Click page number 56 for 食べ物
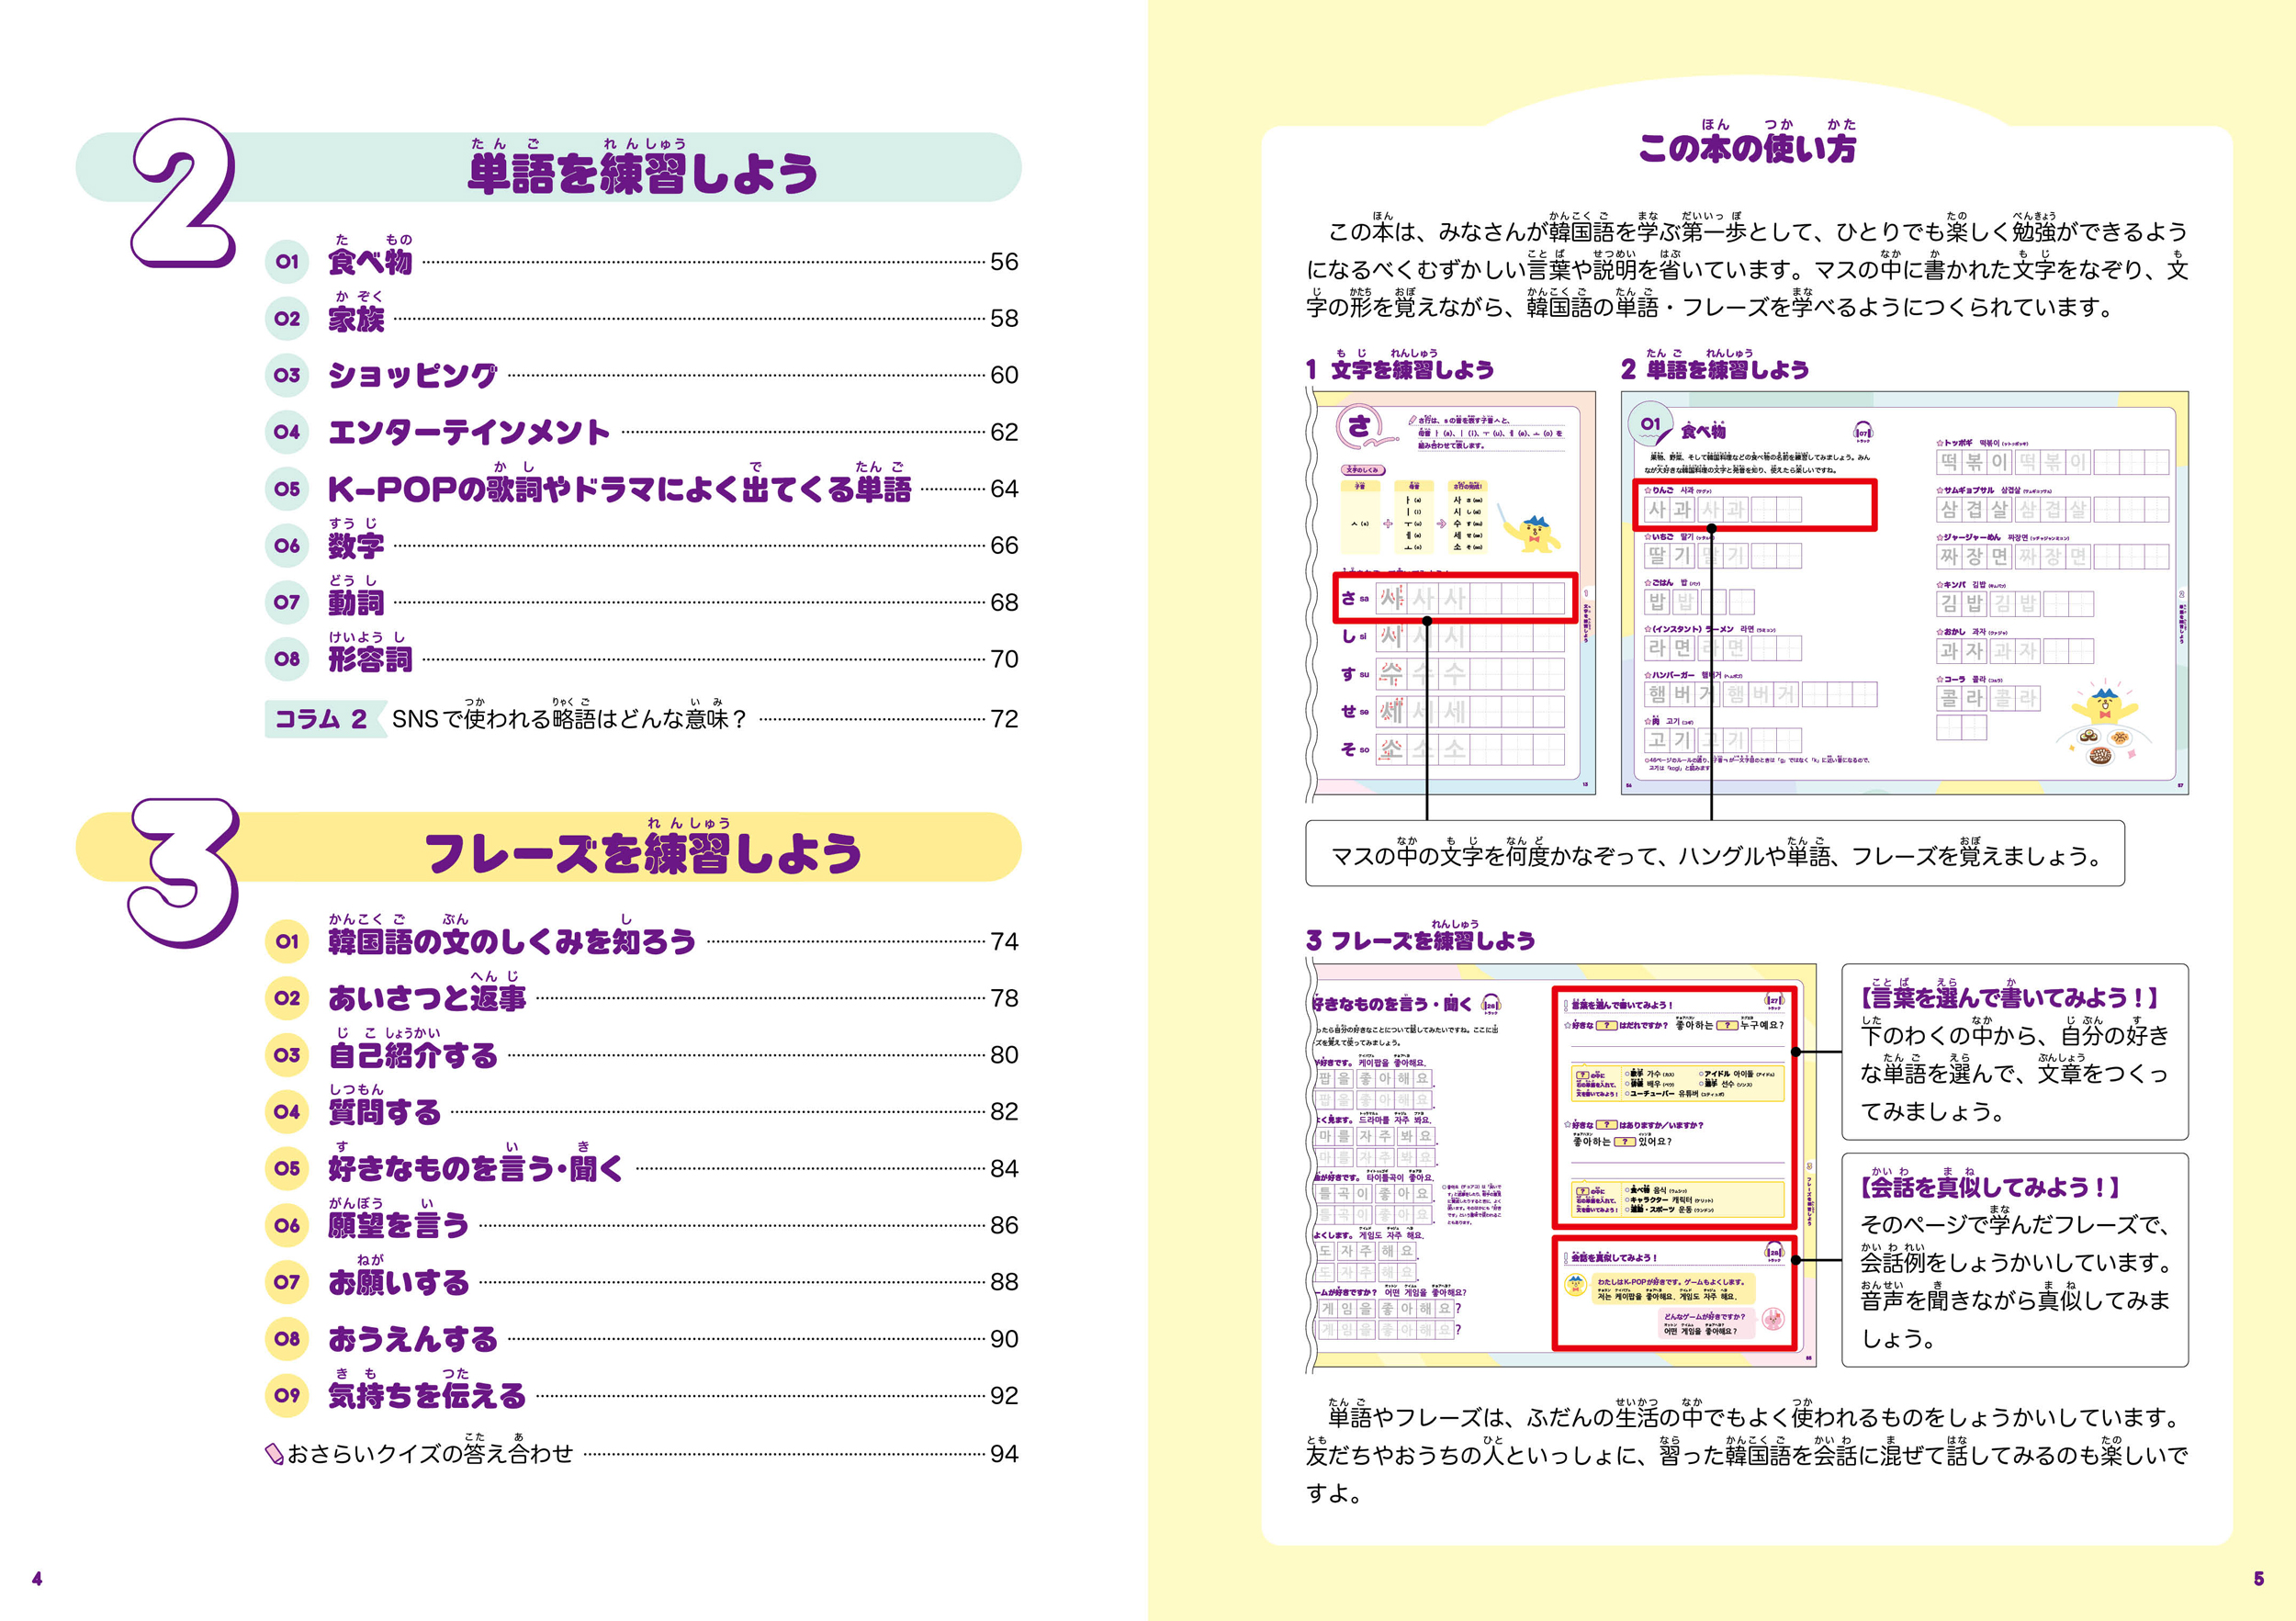The height and width of the screenshot is (1621, 2296). click(x=1004, y=262)
